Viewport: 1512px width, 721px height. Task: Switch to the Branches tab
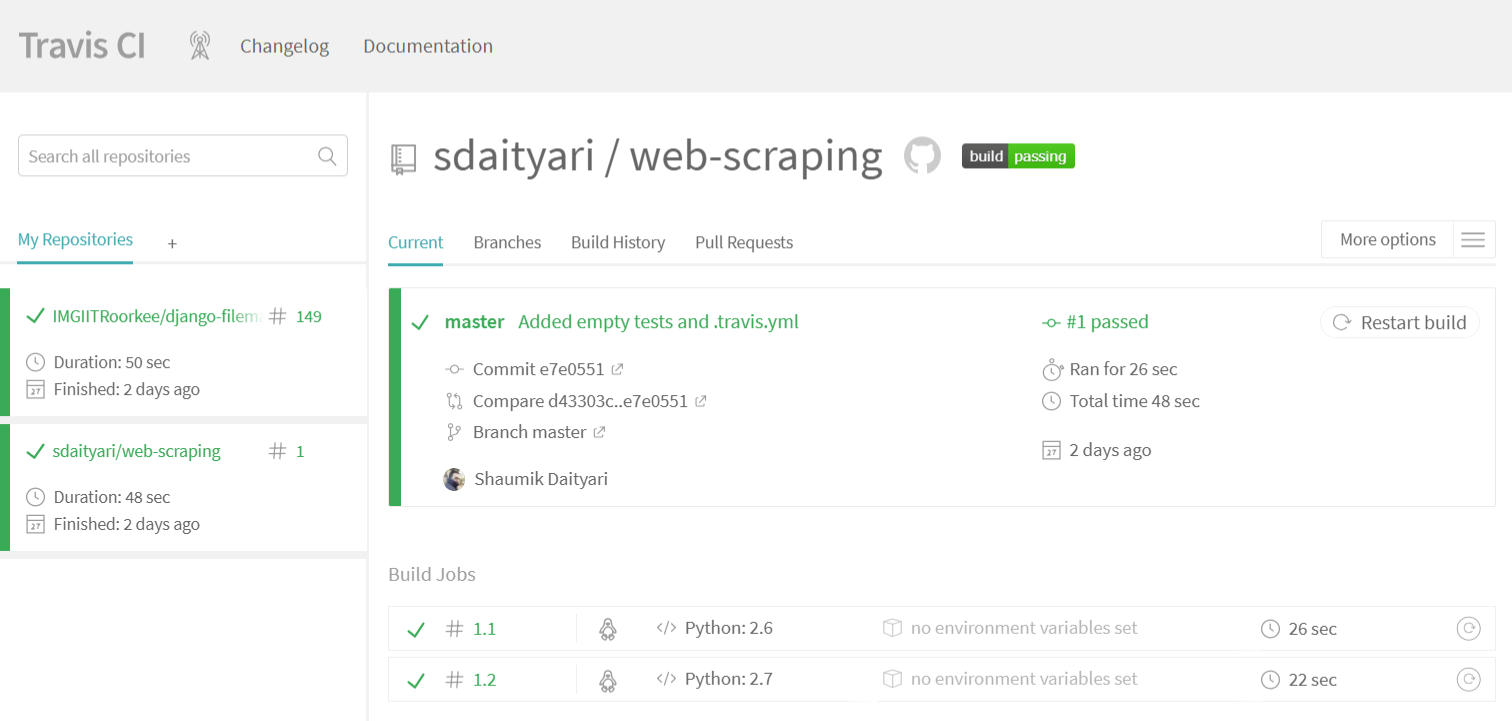507,242
